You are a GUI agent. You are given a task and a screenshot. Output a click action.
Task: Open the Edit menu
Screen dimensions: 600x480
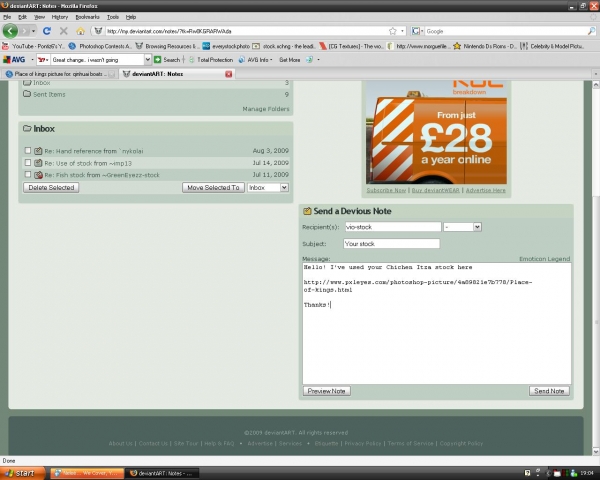pyautogui.click(x=23, y=17)
